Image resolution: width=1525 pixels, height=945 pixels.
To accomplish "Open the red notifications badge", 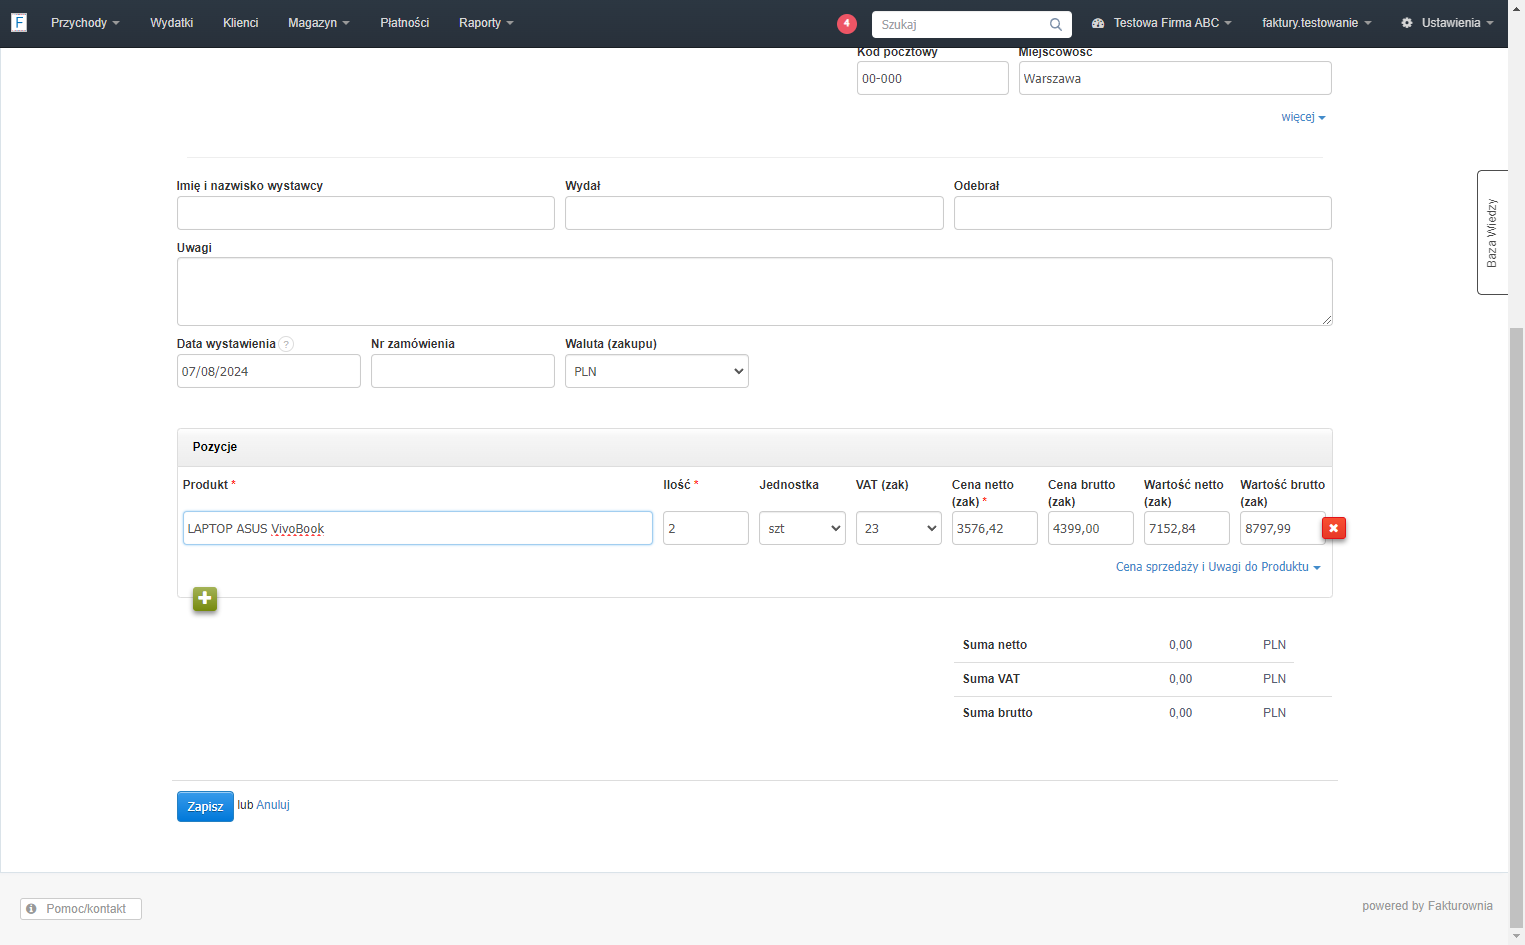I will [x=847, y=23].
